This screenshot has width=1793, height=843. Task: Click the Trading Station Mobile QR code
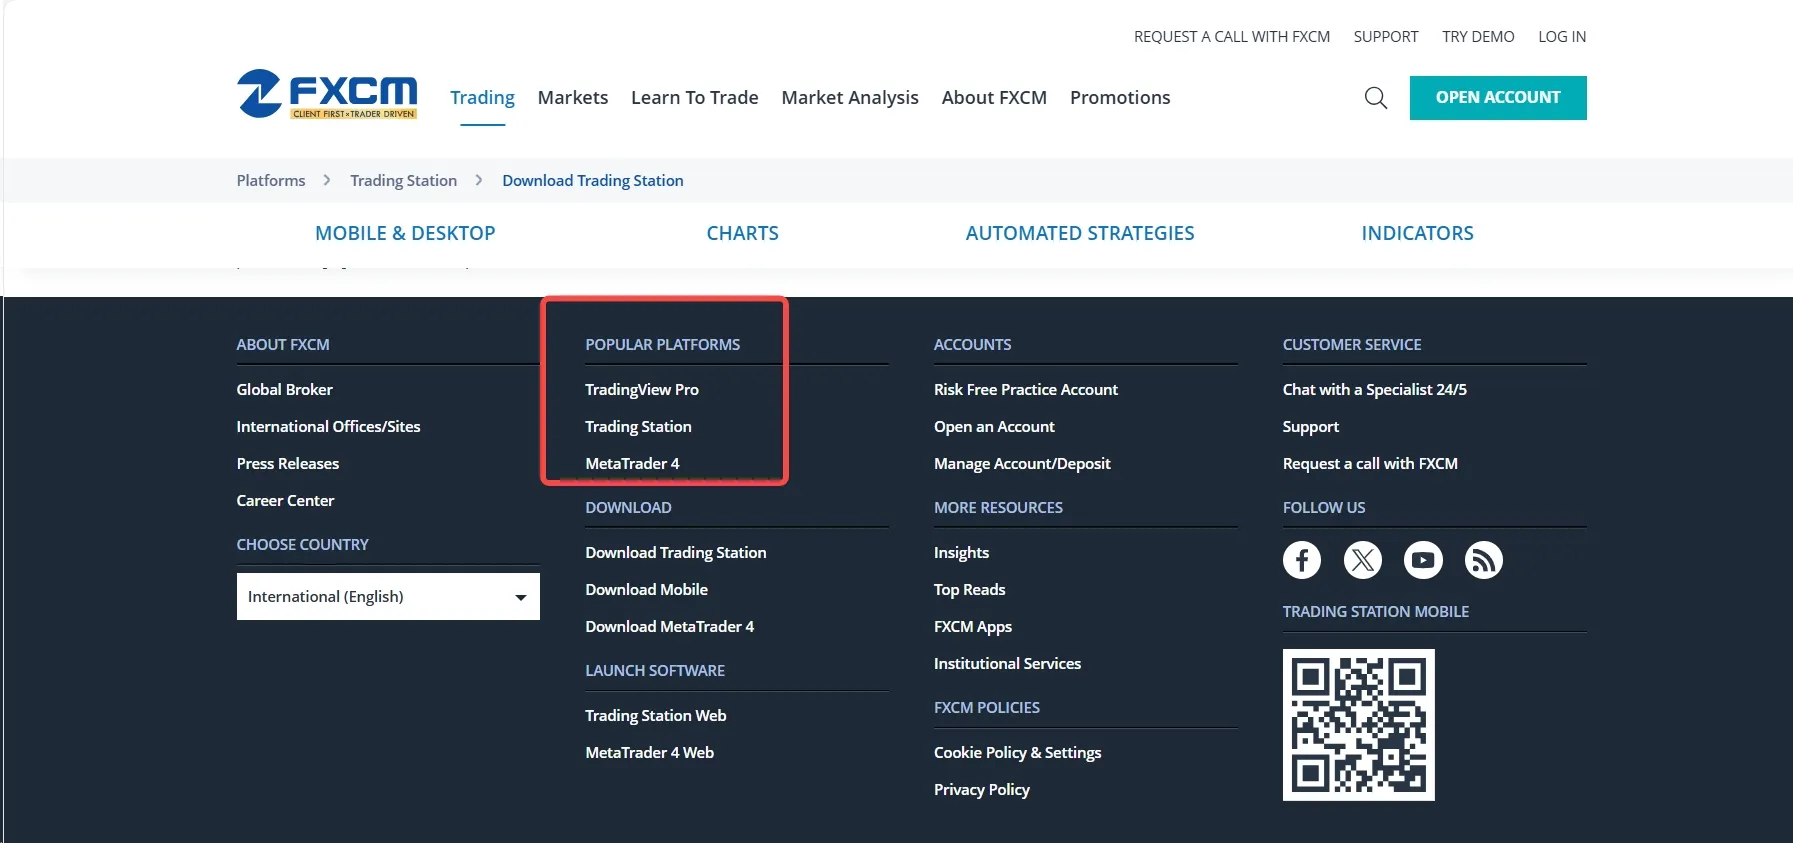coord(1359,725)
